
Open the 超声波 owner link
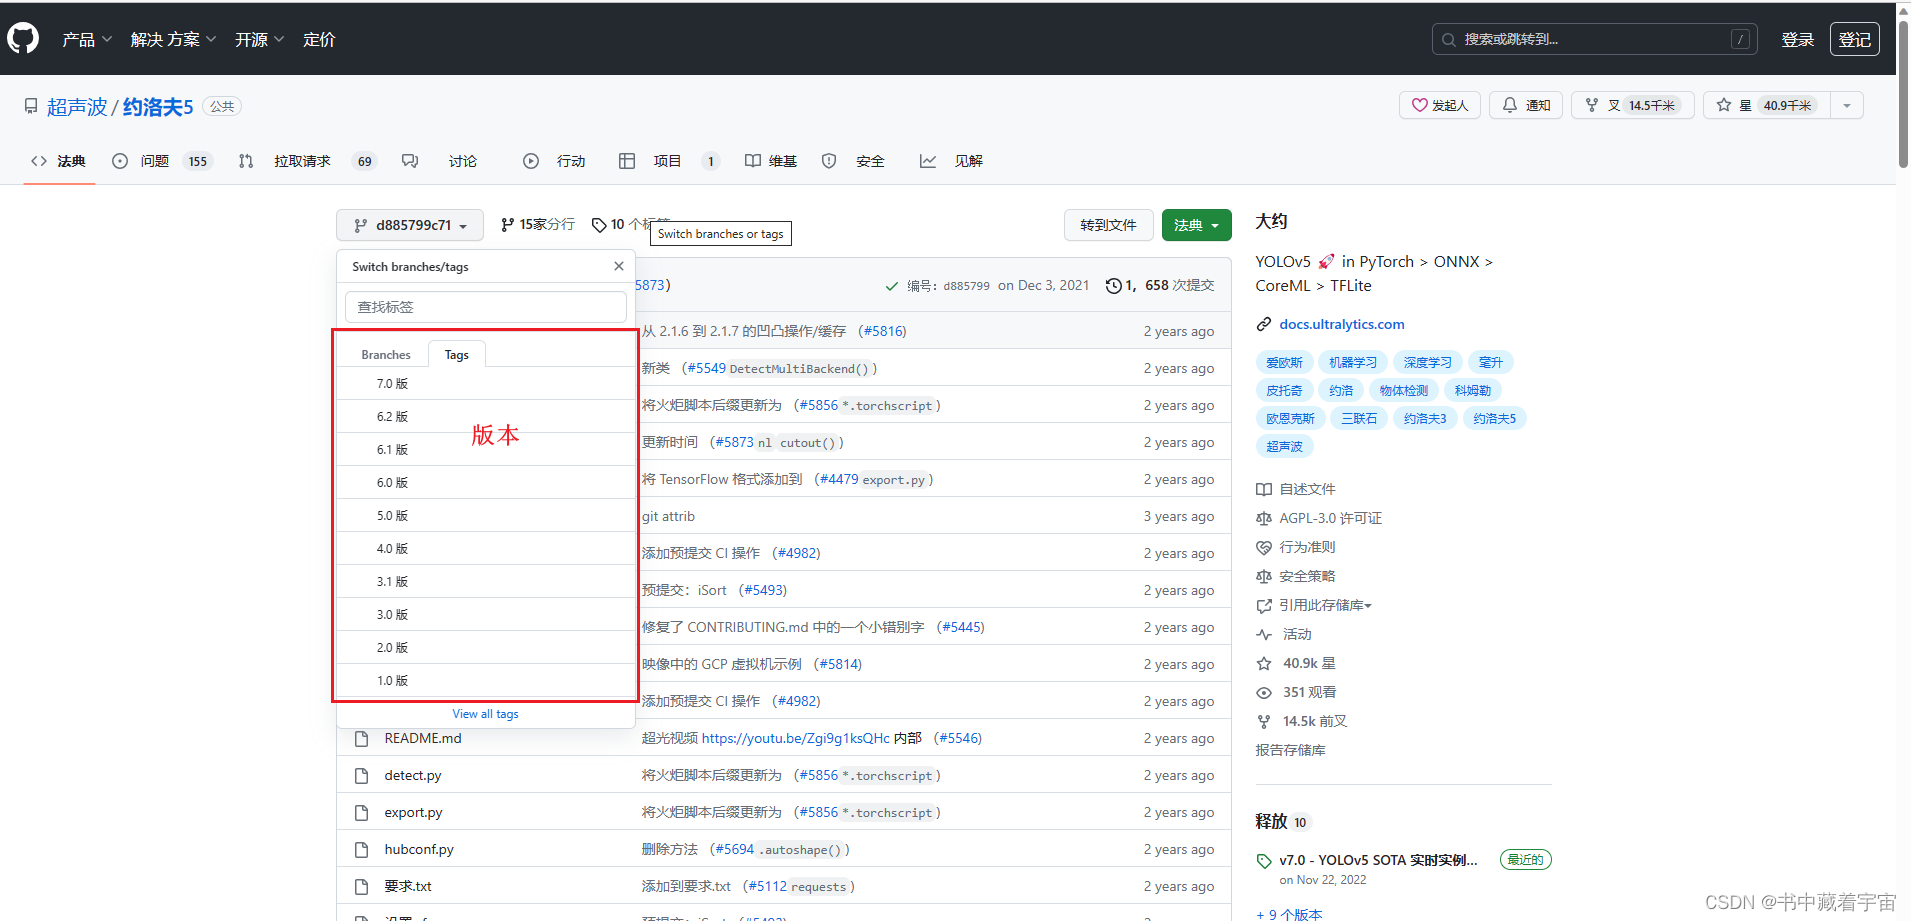tap(77, 107)
